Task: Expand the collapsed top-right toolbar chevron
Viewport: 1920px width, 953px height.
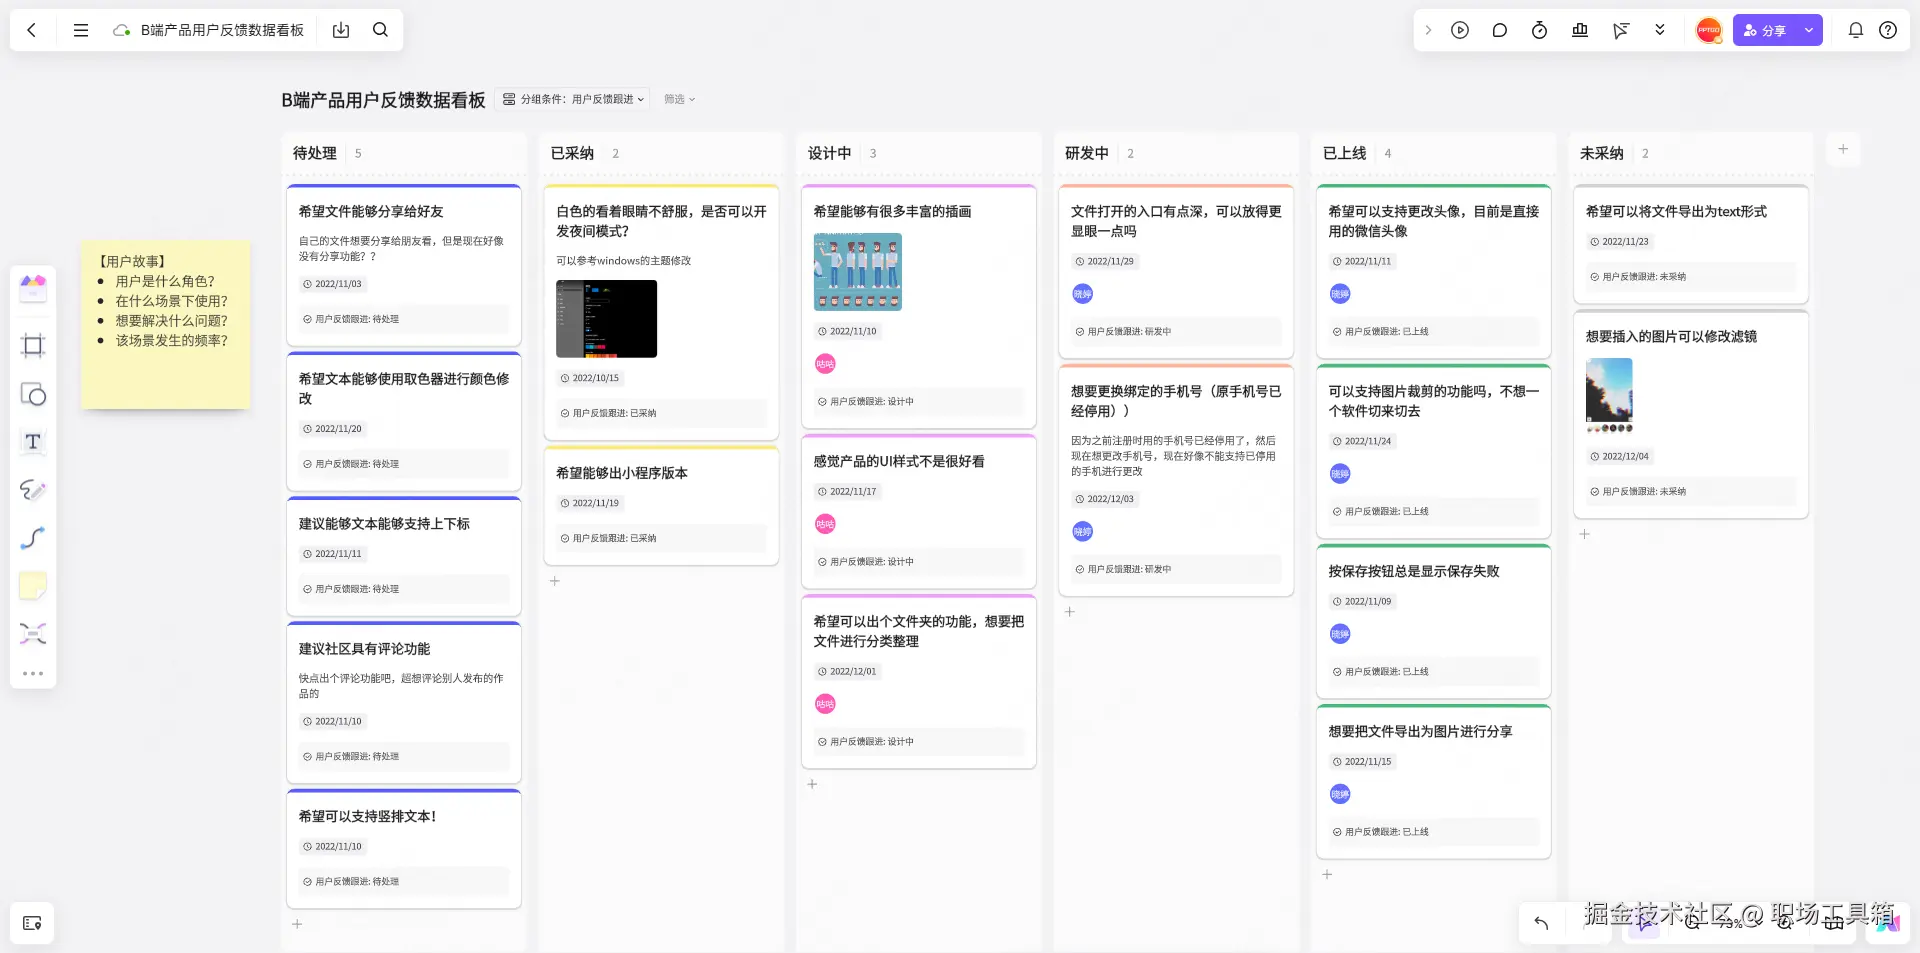Action: click(x=1428, y=30)
